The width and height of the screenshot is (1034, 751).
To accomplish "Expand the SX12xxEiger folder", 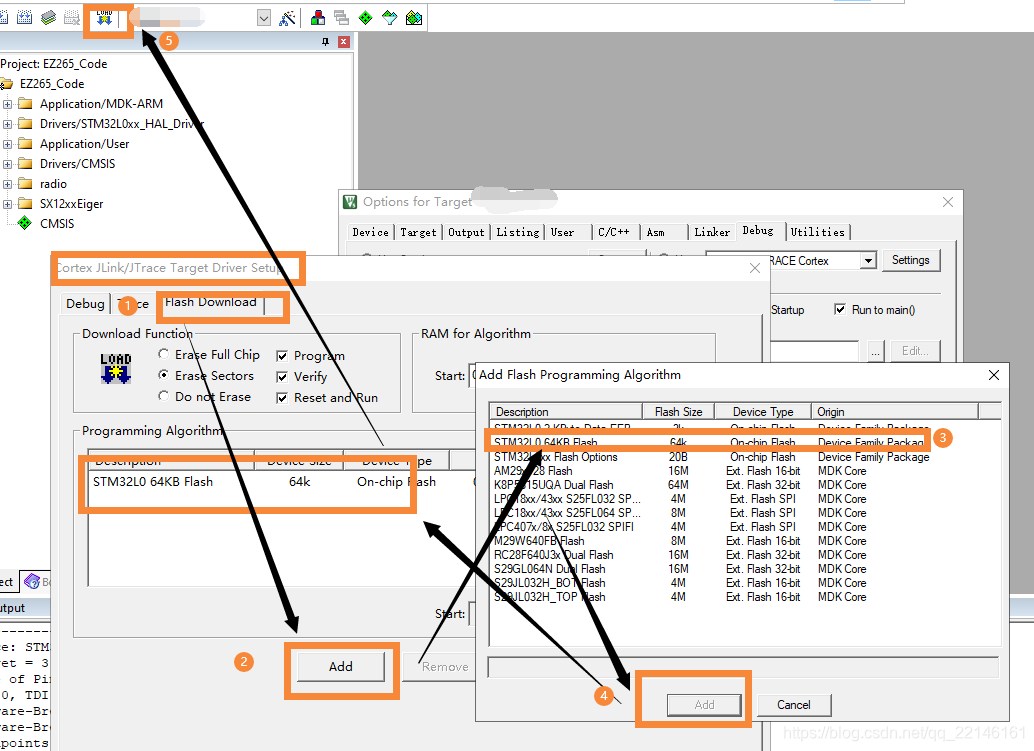I will point(7,204).
